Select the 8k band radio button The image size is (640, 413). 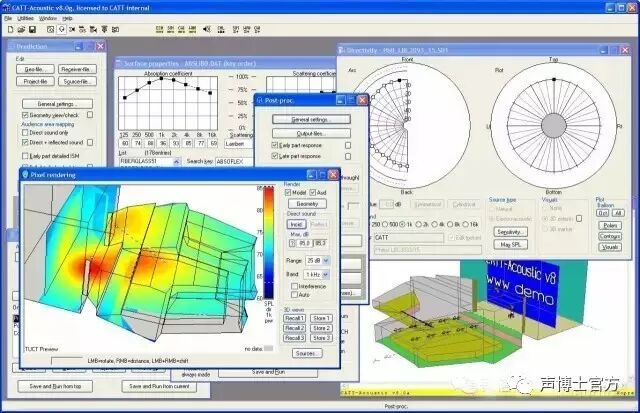pyautogui.click(x=450, y=224)
